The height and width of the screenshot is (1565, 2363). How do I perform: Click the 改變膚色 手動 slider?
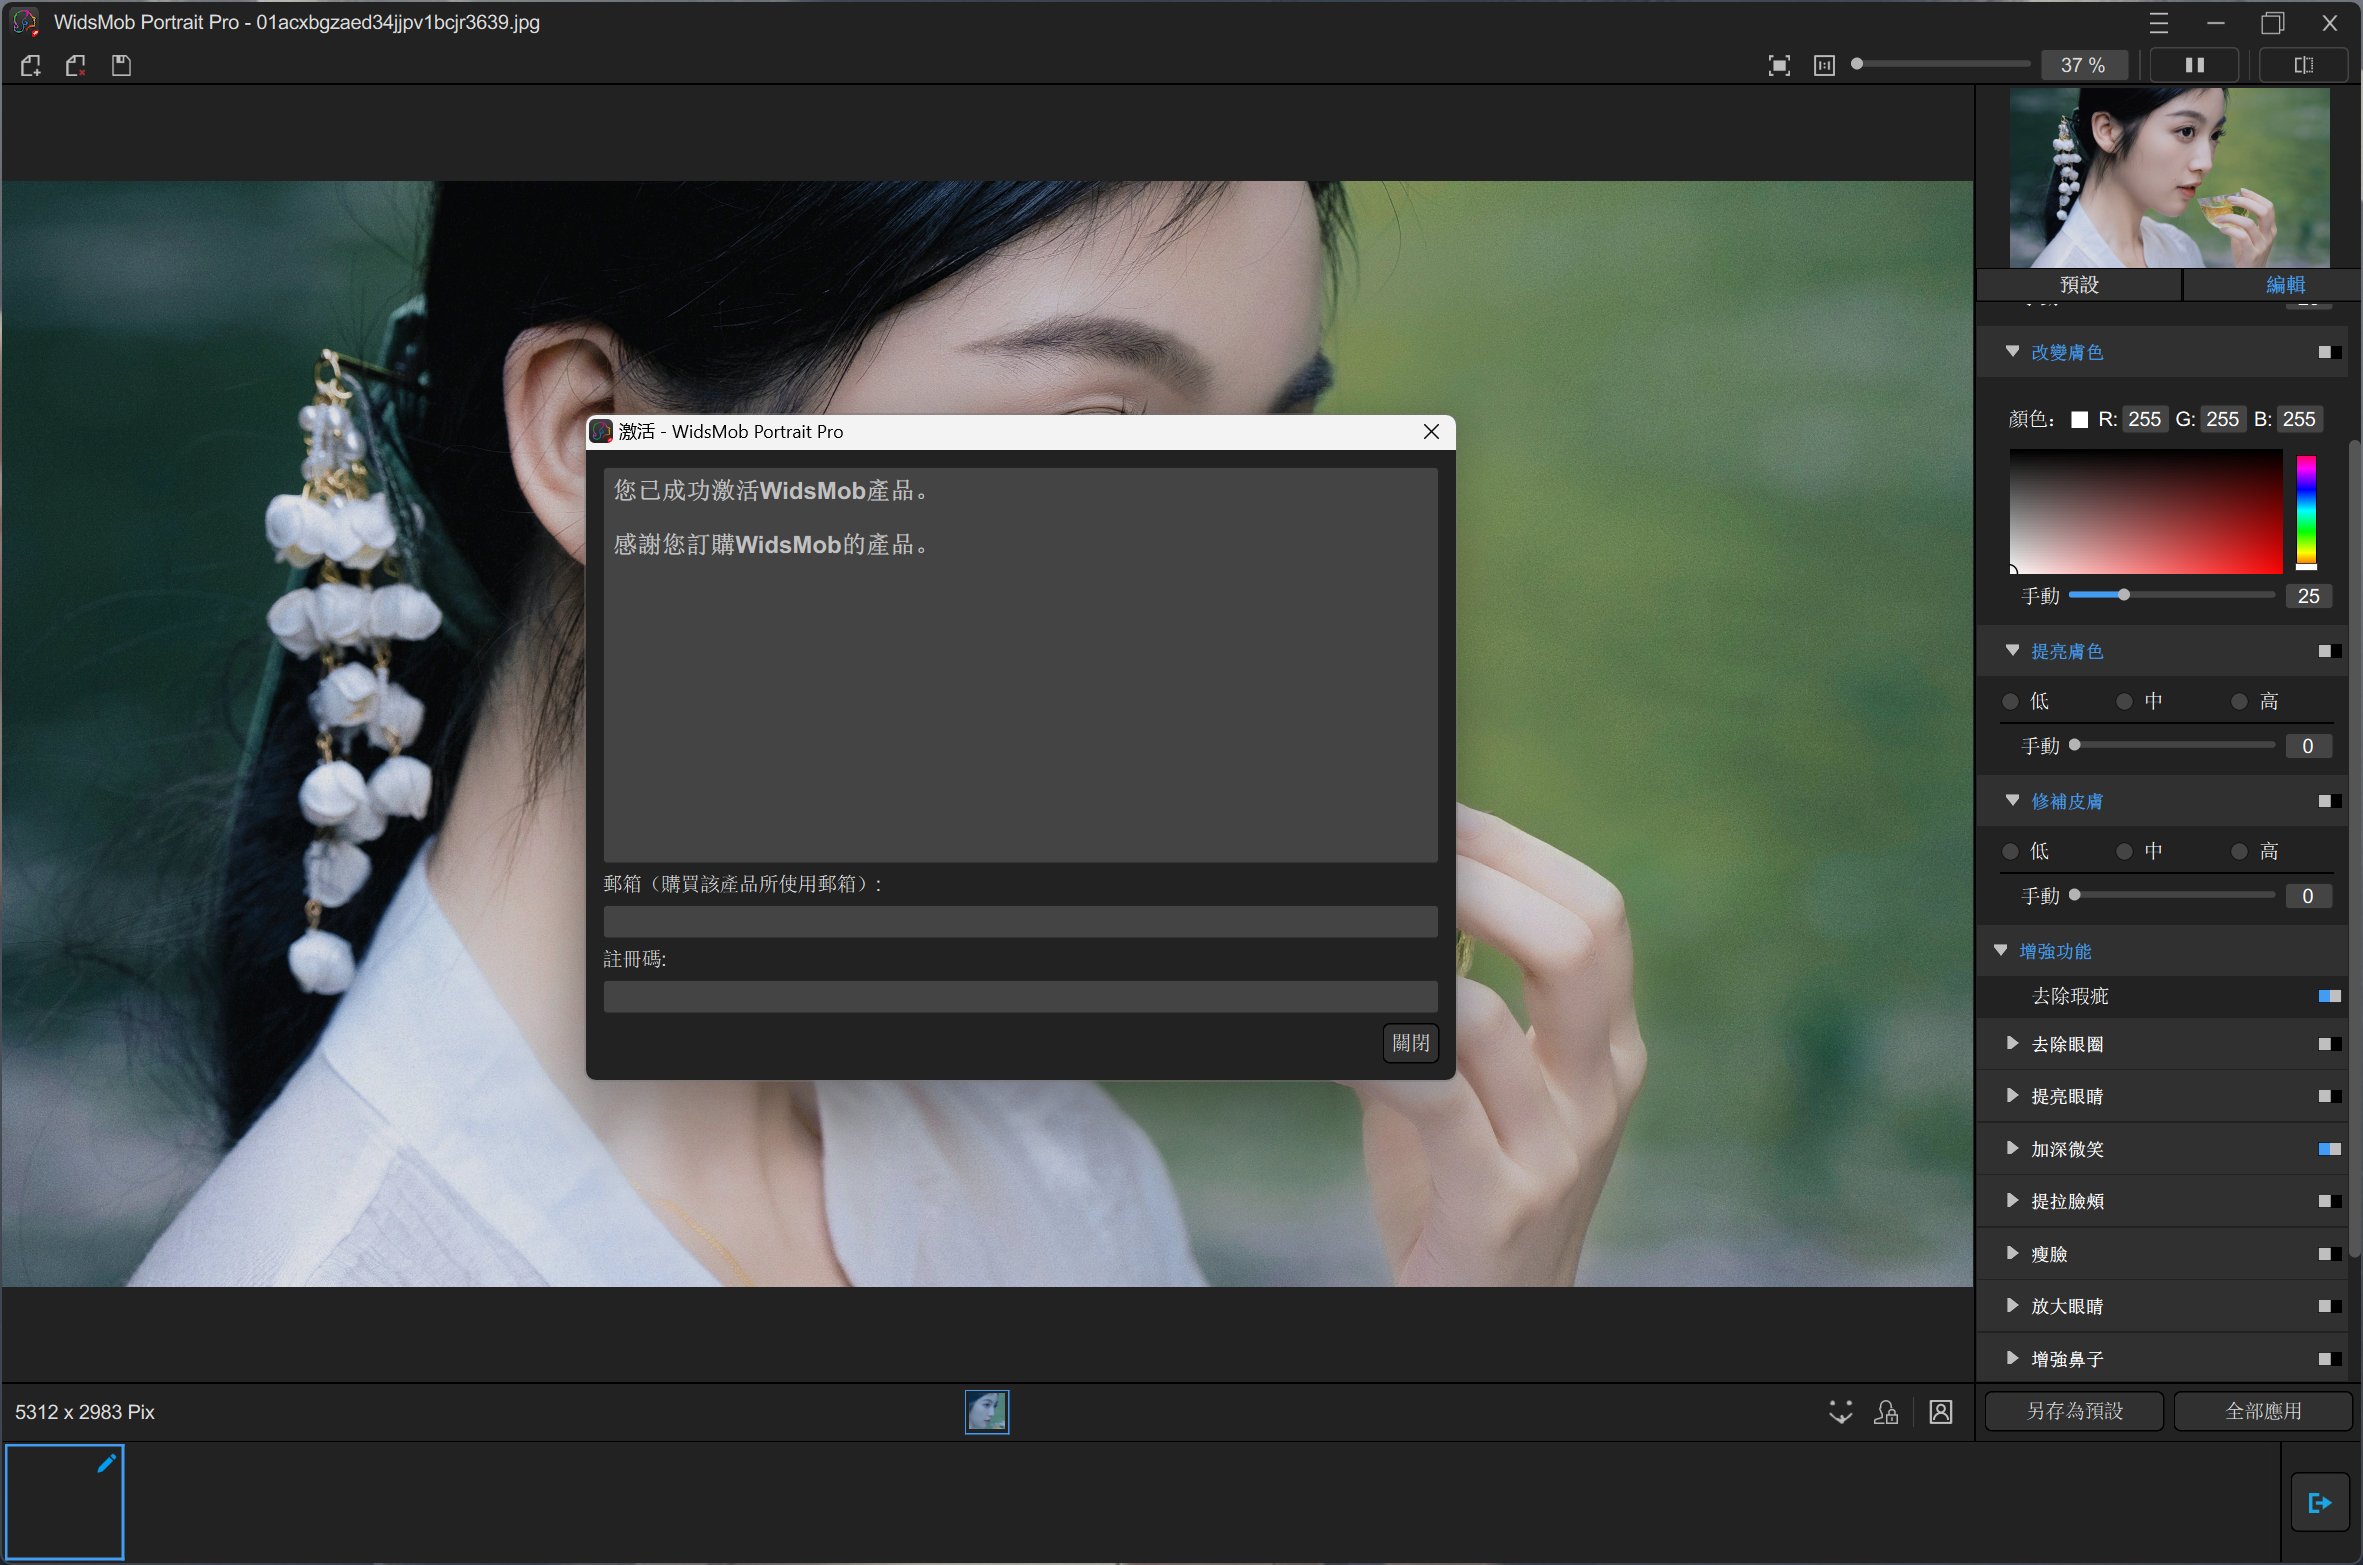click(x=2171, y=595)
